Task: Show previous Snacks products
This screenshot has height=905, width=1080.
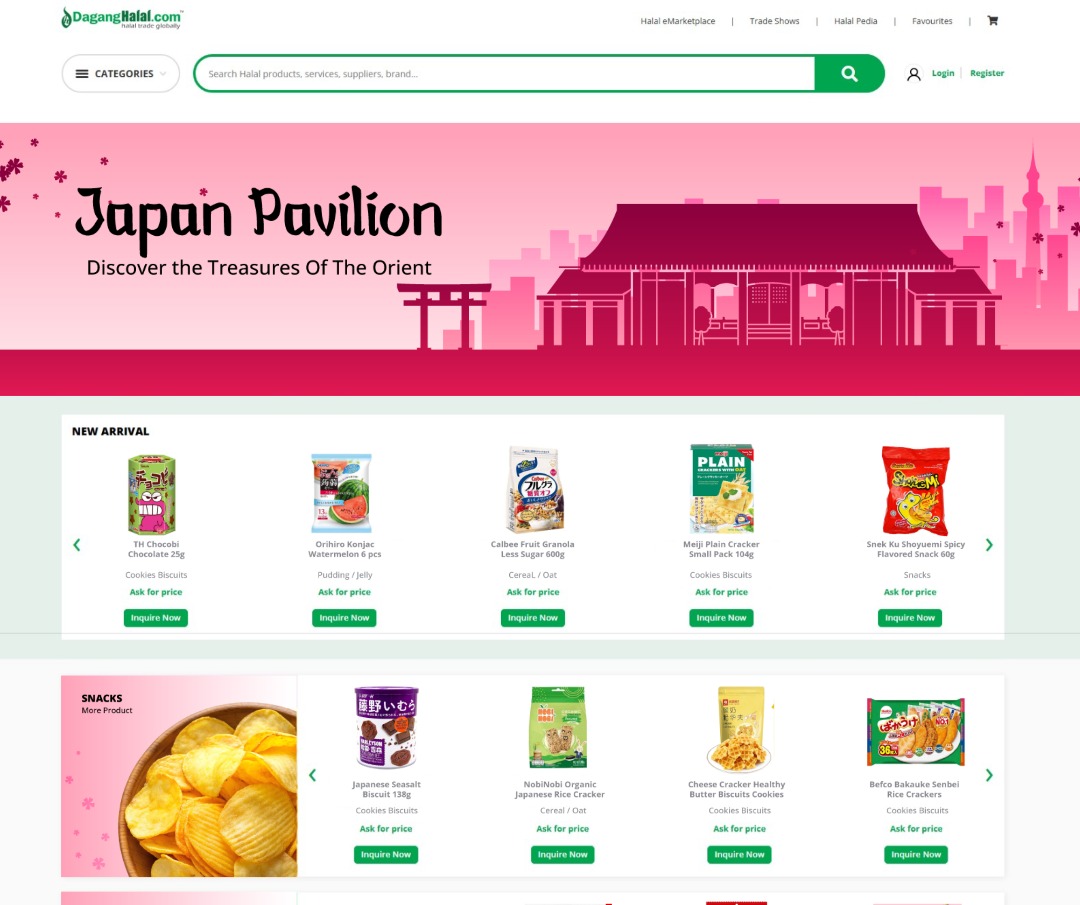Action: [x=313, y=775]
